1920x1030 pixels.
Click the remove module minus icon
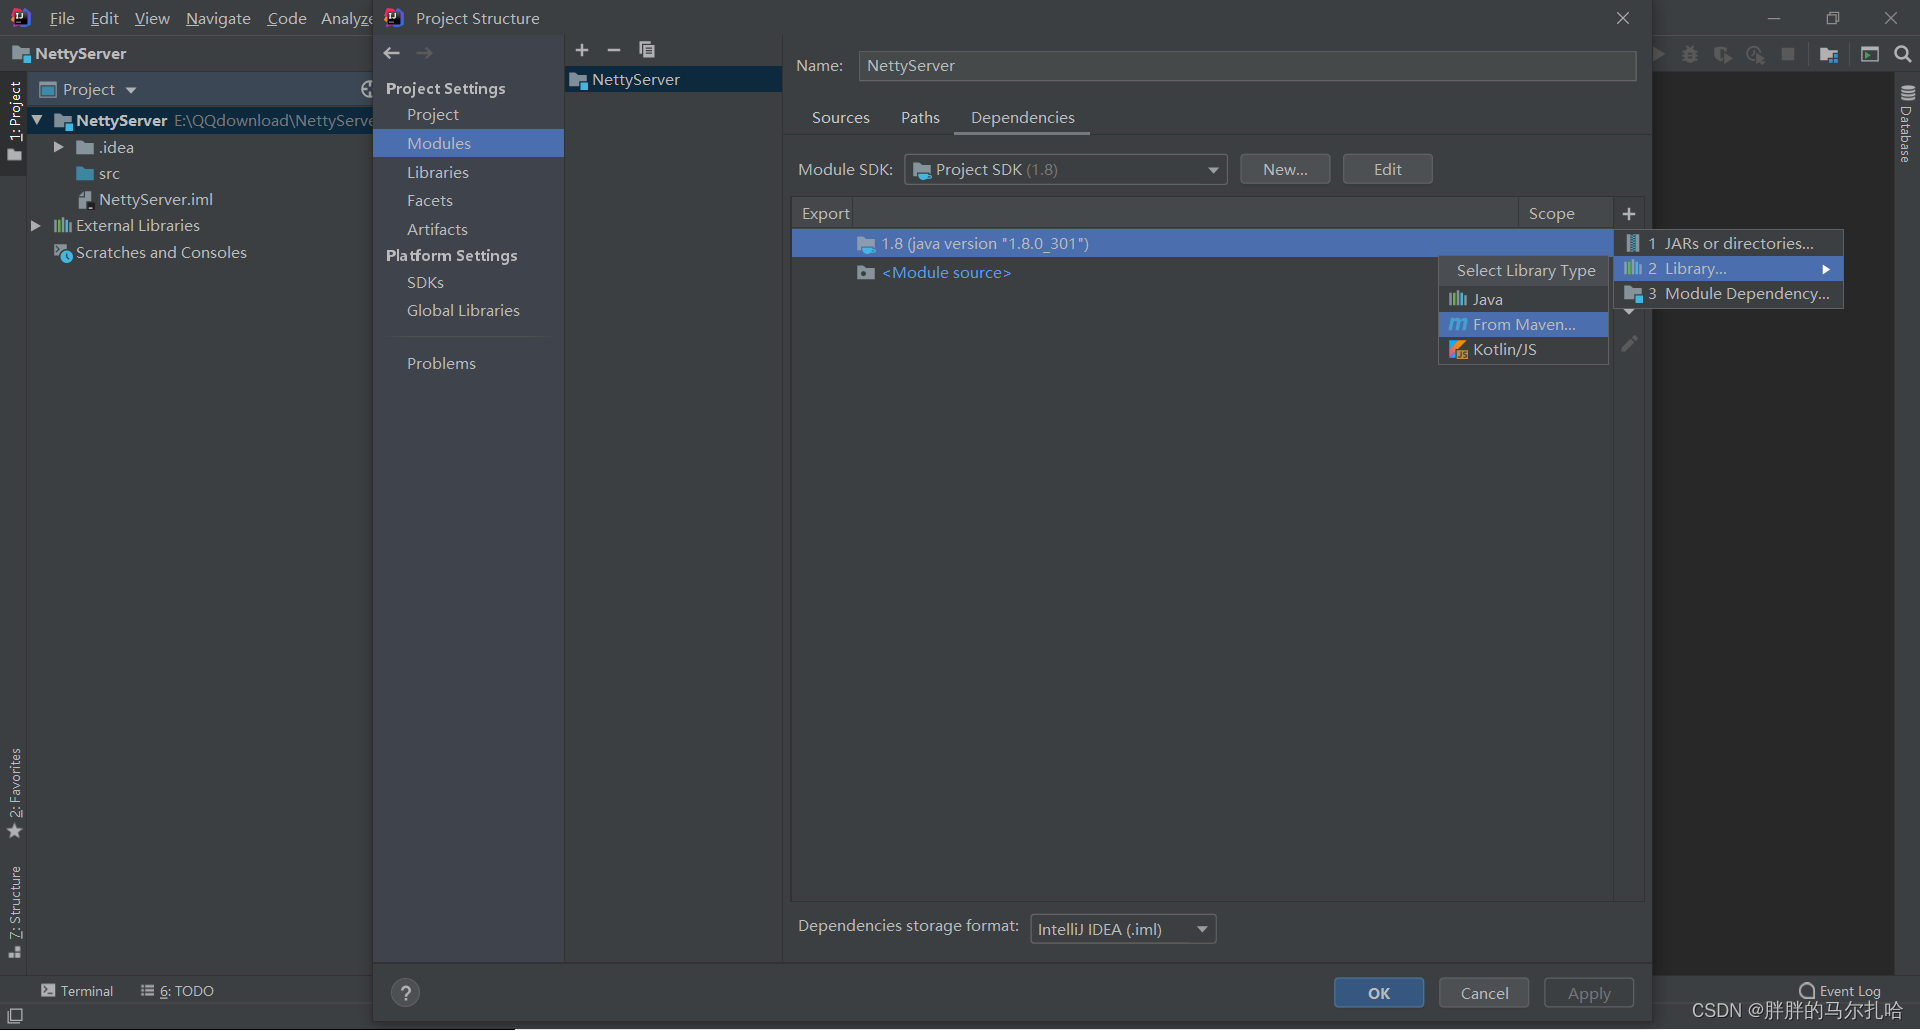tap(614, 50)
